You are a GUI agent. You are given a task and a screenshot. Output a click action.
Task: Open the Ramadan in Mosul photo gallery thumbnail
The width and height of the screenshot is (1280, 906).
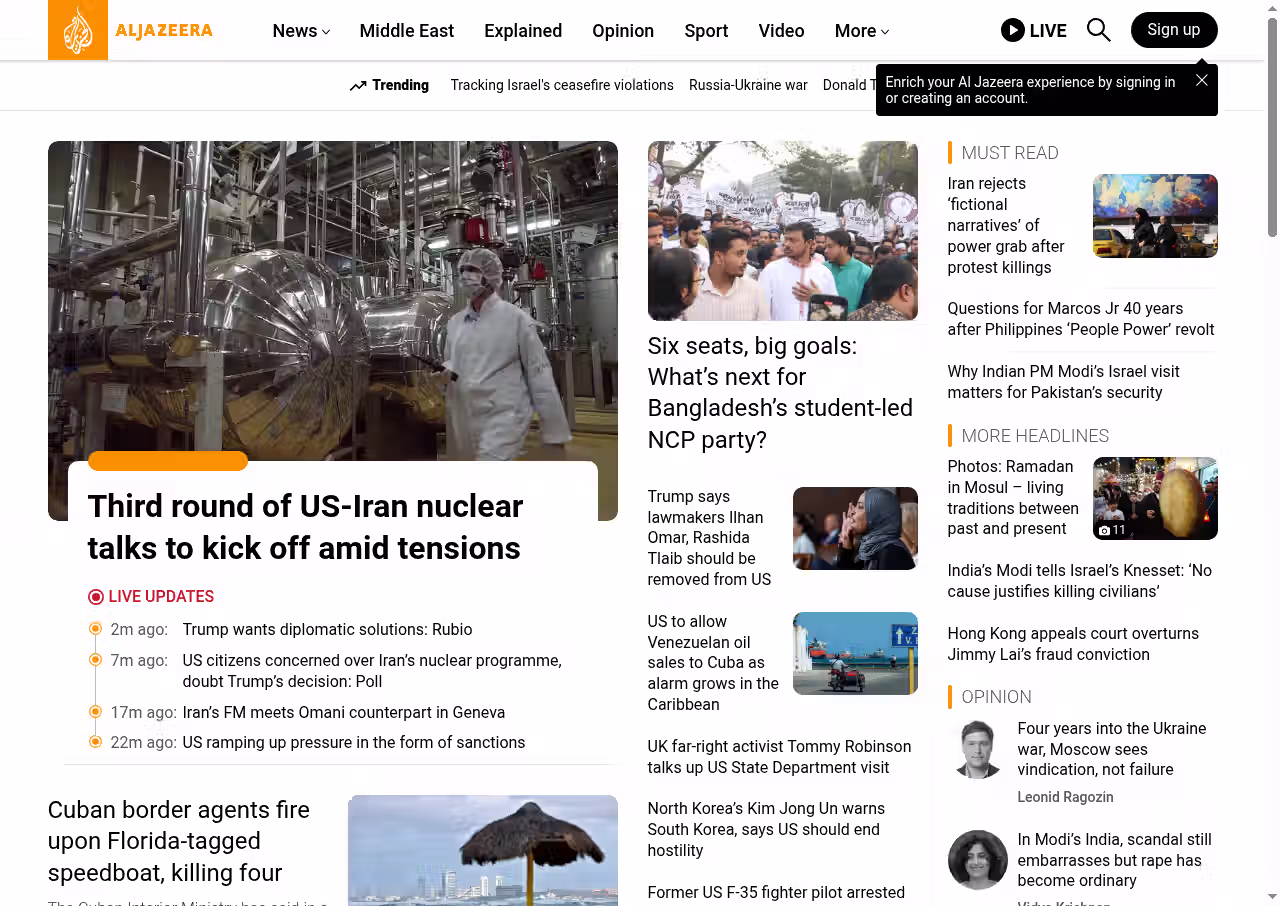pyautogui.click(x=1155, y=498)
